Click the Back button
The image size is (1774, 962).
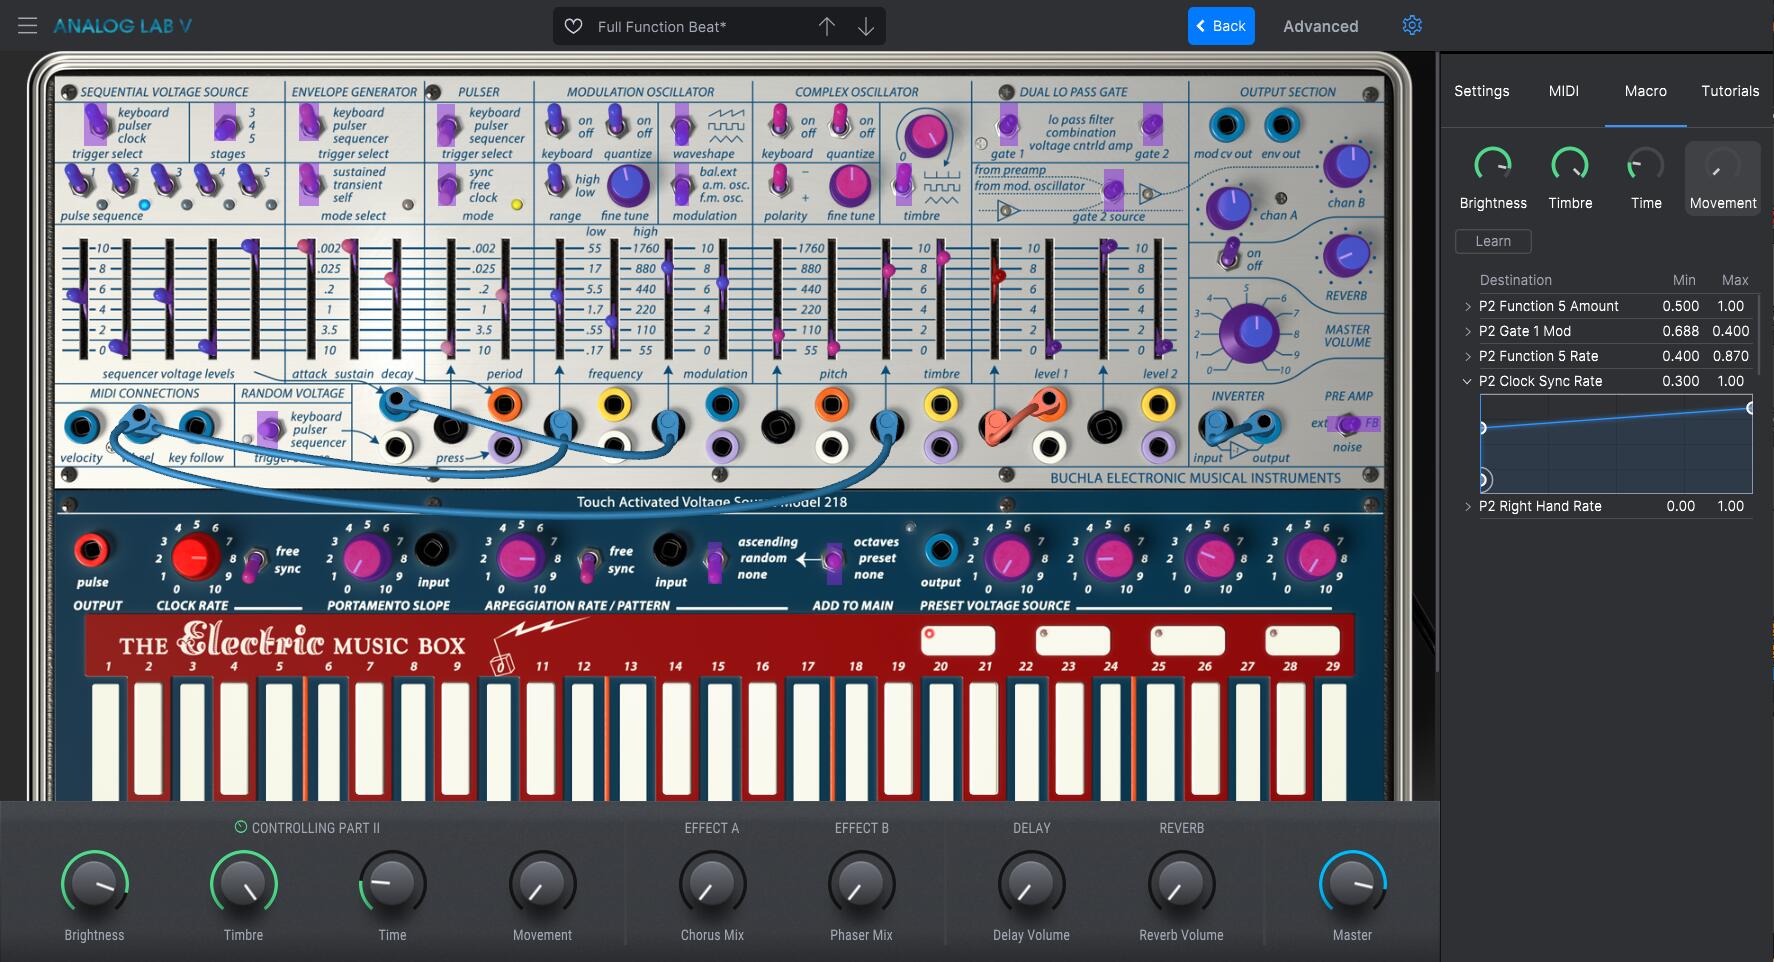point(1221,26)
